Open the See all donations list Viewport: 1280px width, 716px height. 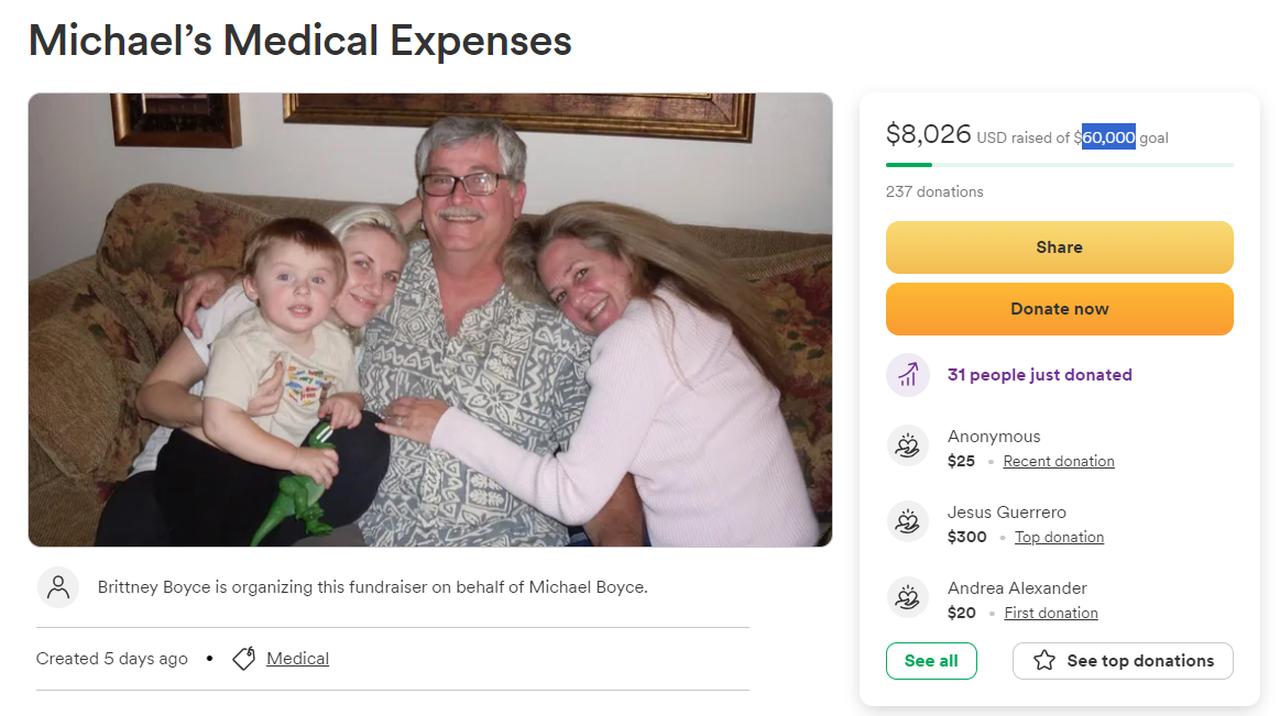pos(931,661)
